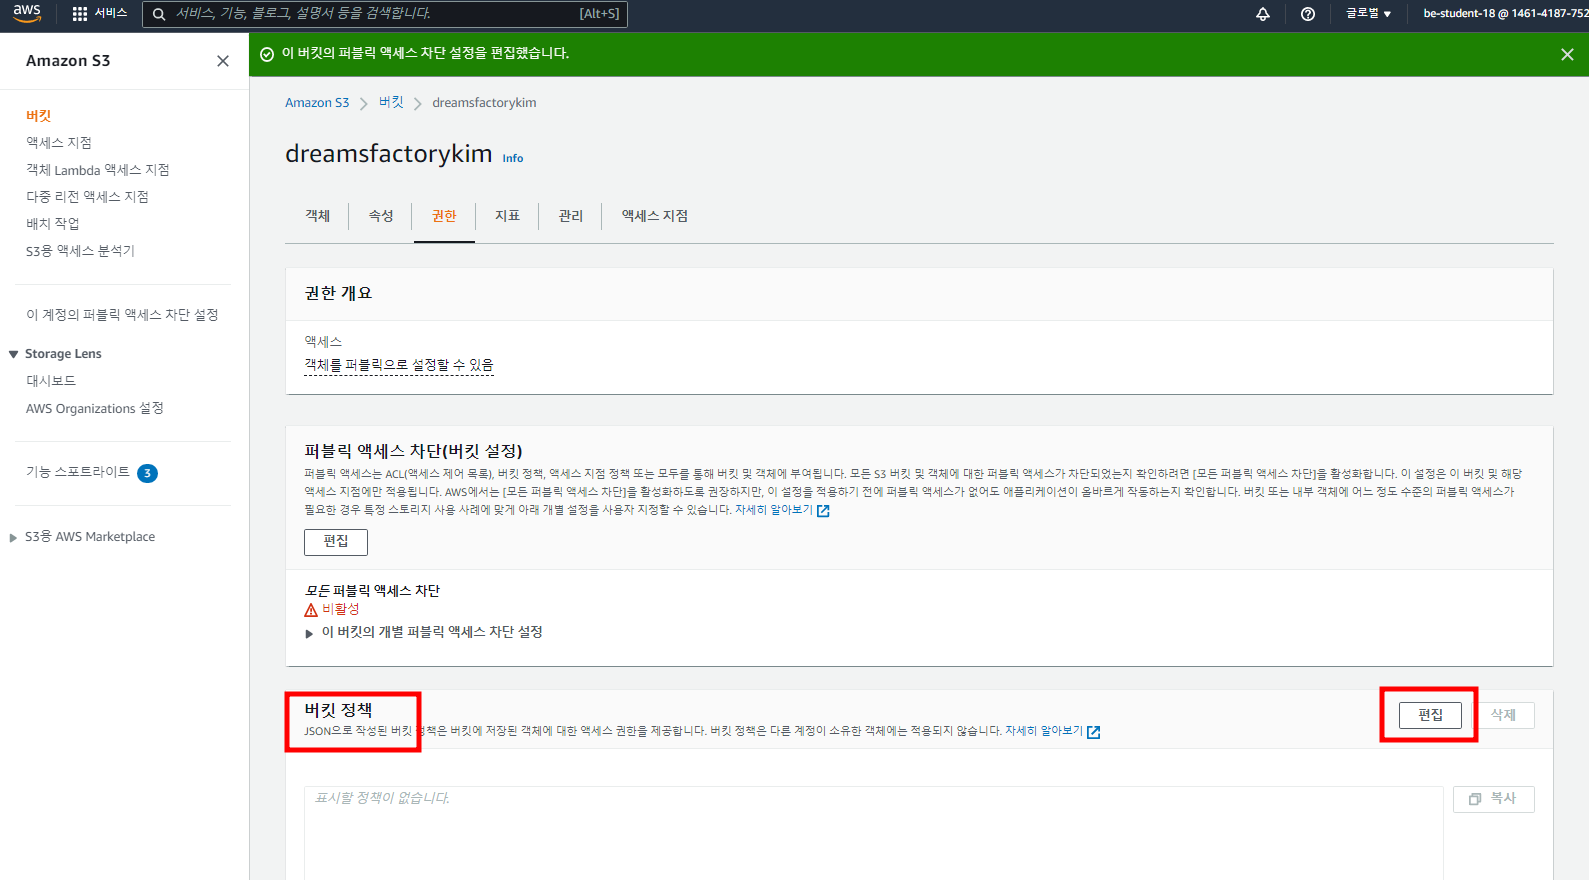Image resolution: width=1589 pixels, height=880 pixels.
Task: Open the help question mark icon
Action: click(x=1308, y=14)
